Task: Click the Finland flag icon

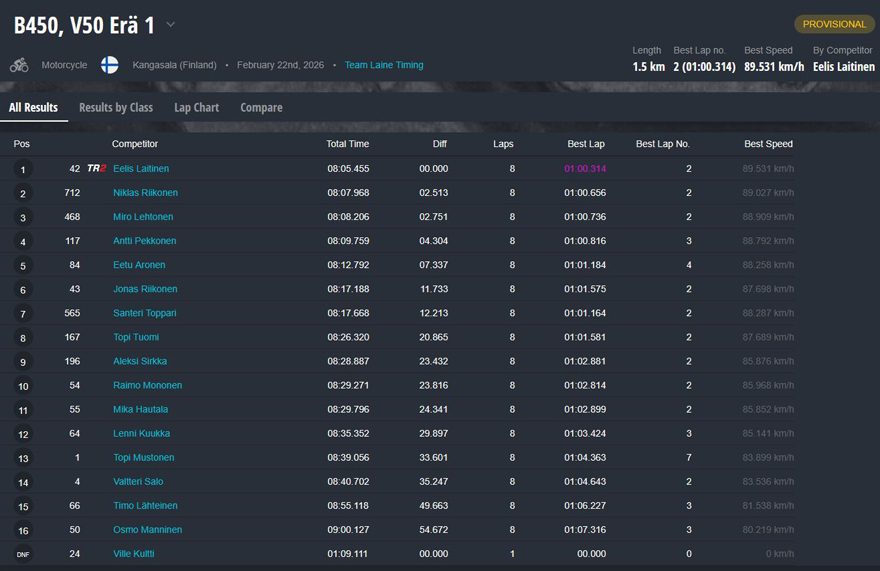Action: click(x=109, y=65)
